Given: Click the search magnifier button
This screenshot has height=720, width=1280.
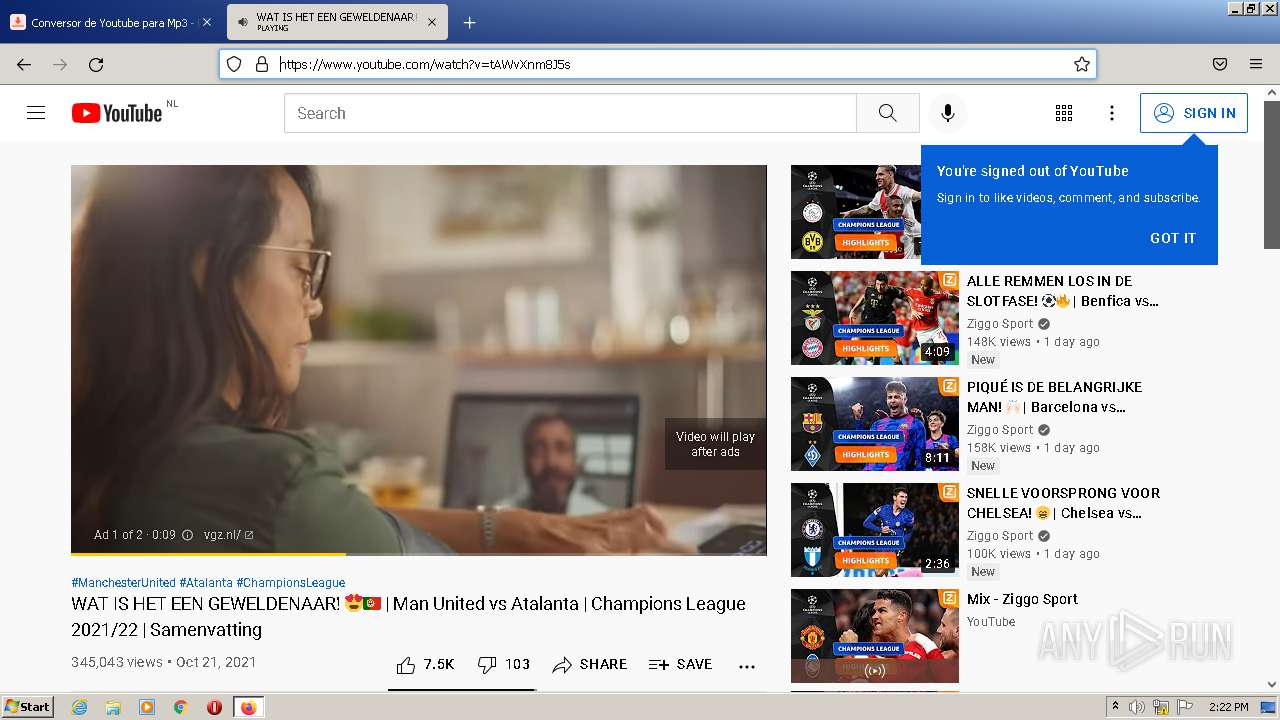Looking at the screenshot, I should click(888, 113).
